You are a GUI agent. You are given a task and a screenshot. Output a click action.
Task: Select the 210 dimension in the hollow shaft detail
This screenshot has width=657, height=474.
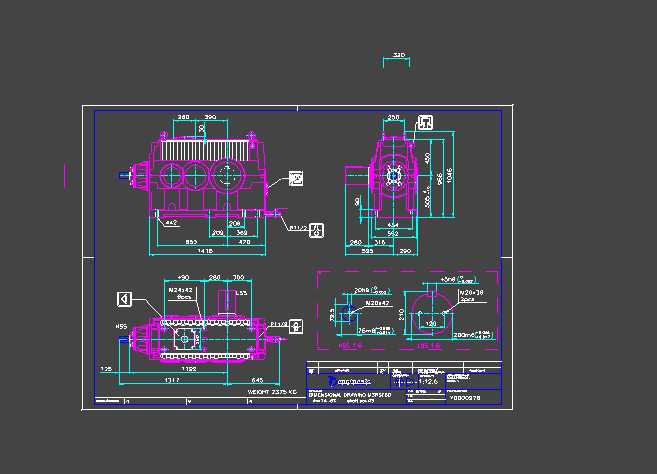pyautogui.click(x=401, y=314)
